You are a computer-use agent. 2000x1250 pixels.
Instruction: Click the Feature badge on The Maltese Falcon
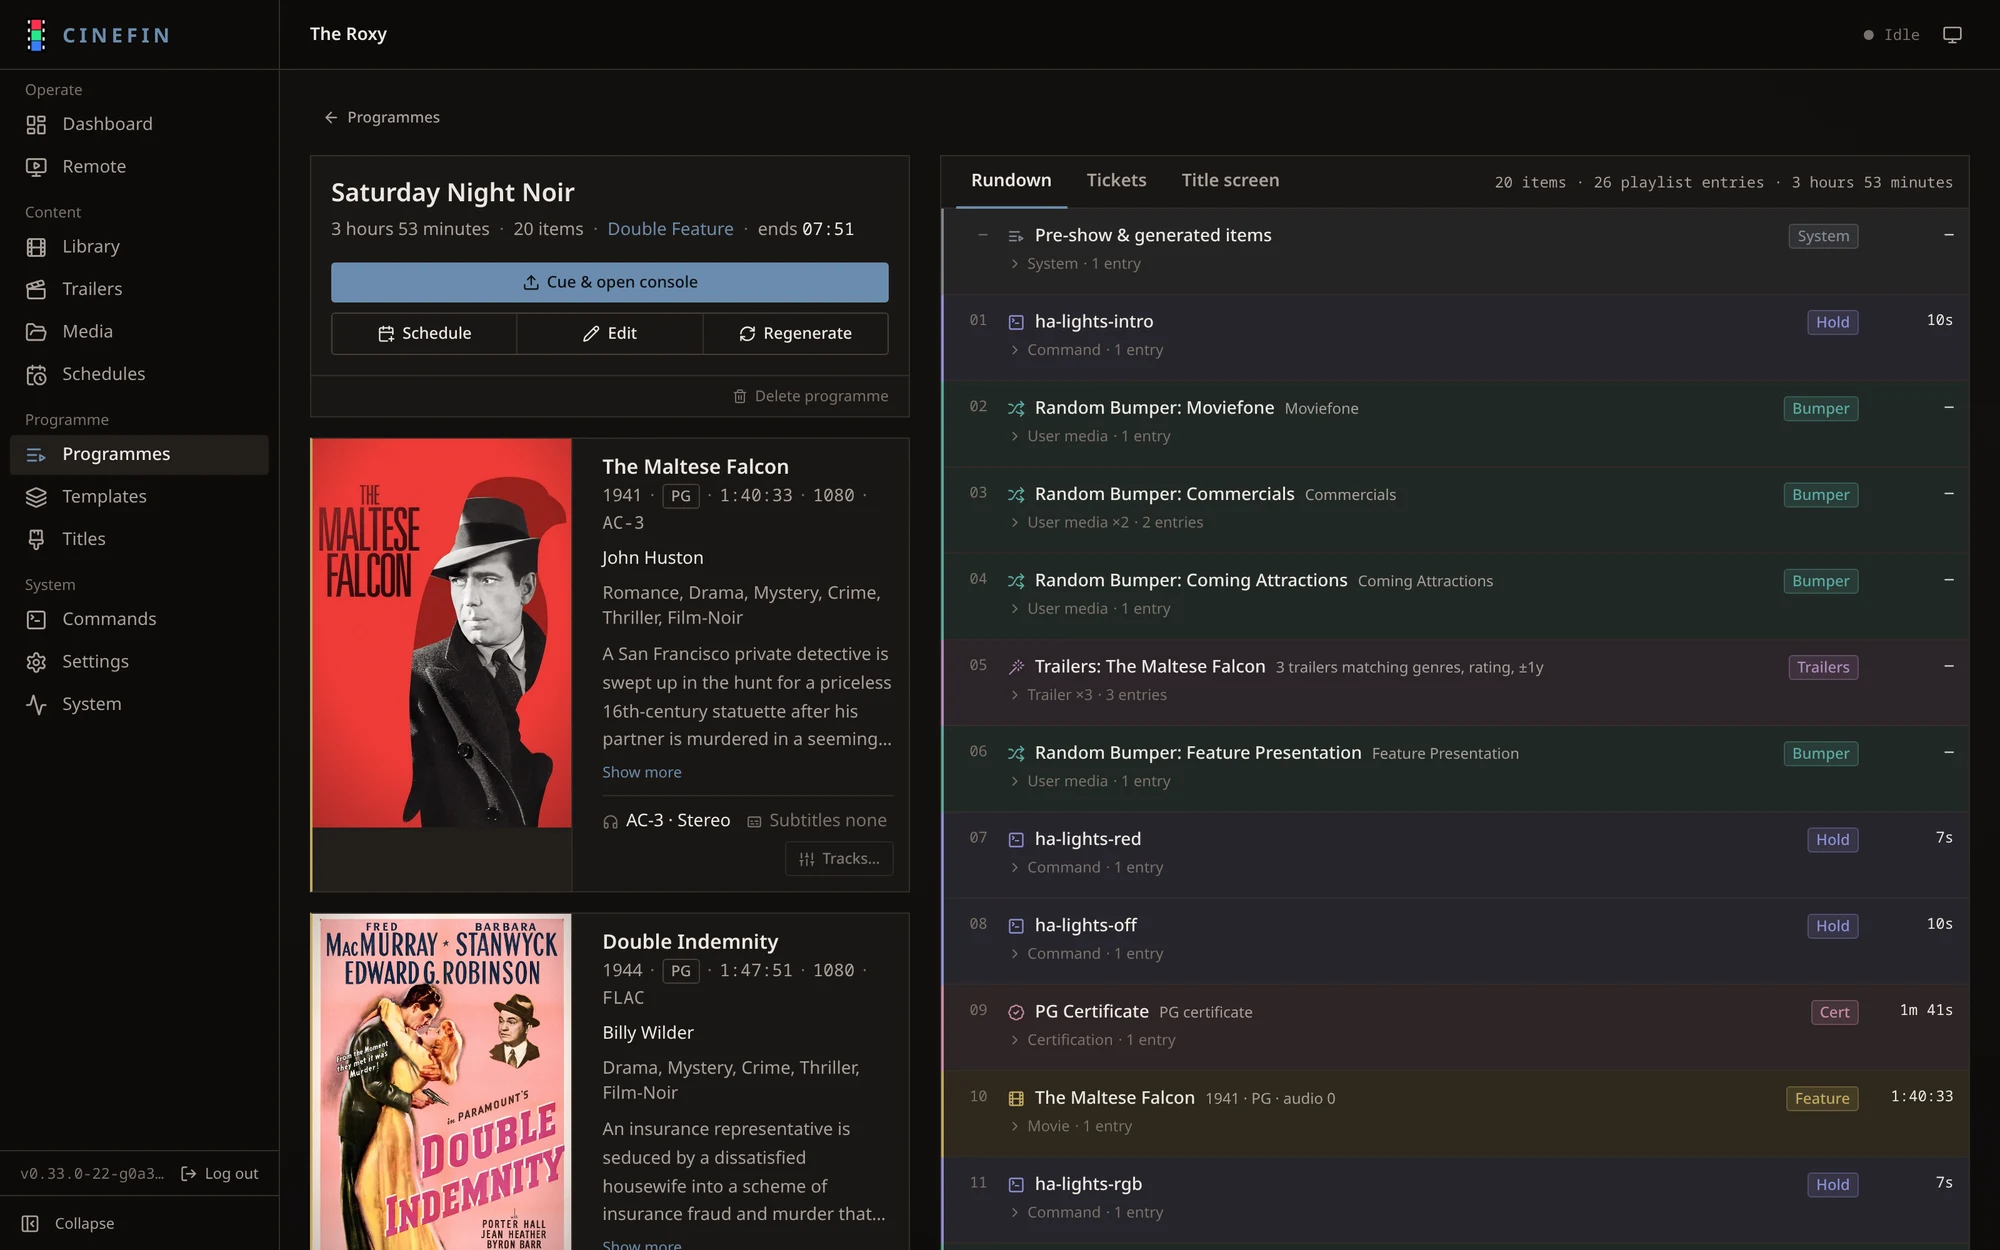1822,1099
